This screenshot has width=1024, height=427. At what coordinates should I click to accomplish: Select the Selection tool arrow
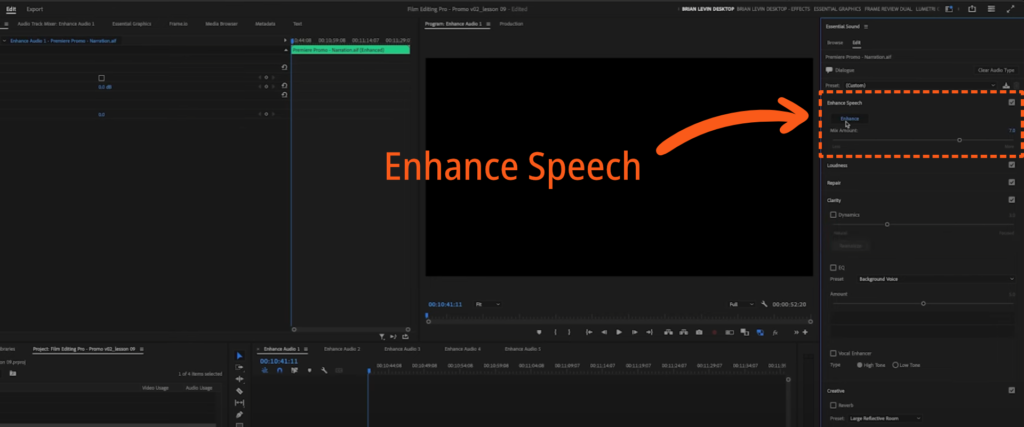tap(240, 356)
